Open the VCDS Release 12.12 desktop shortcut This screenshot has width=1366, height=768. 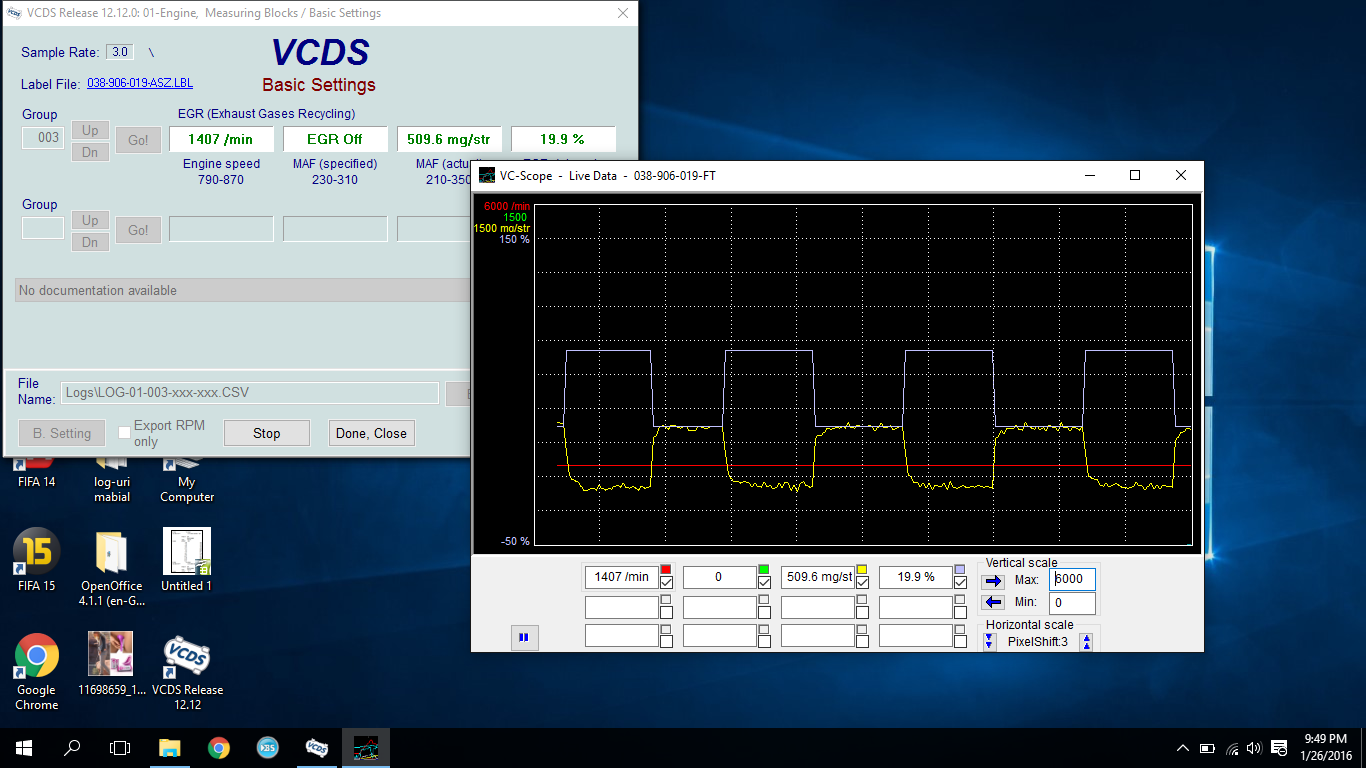pyautogui.click(x=187, y=671)
